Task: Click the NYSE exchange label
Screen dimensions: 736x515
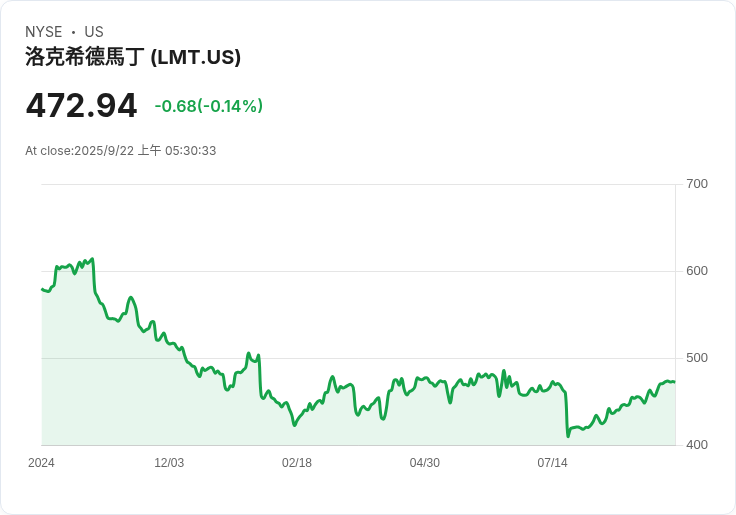Action: coord(44,32)
